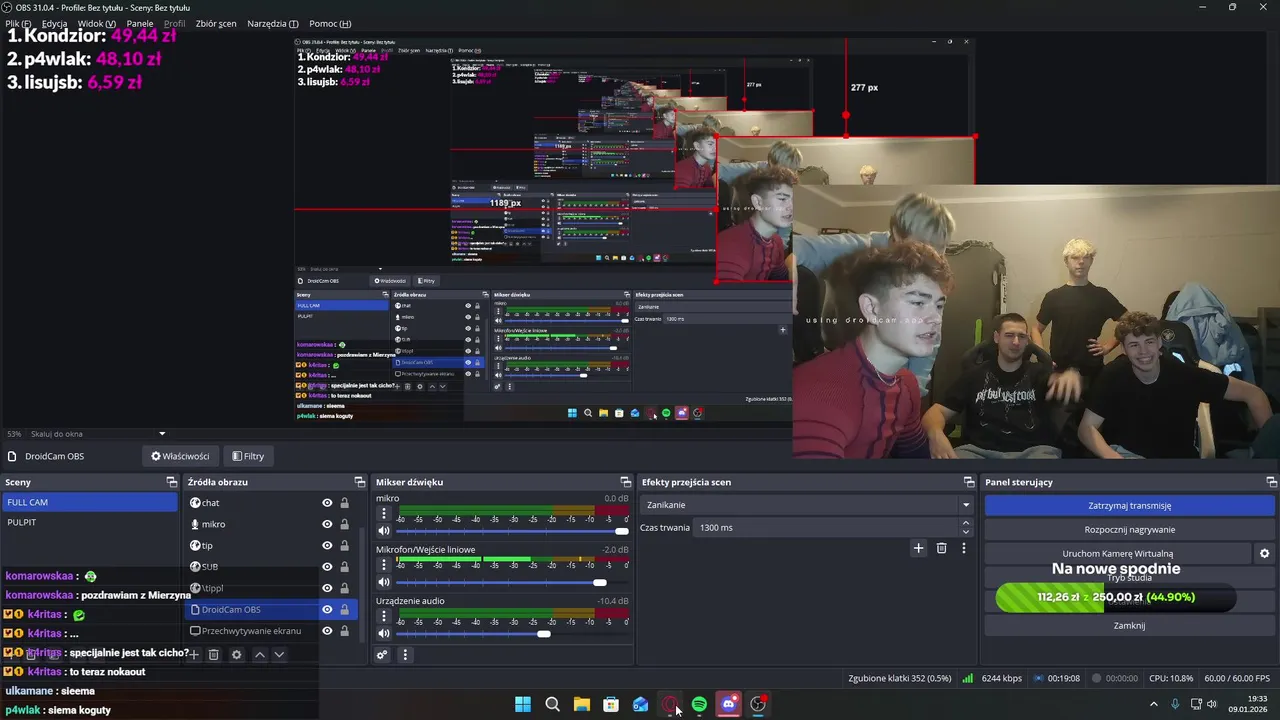Open audio mixer menu dots beside gear
The image size is (1280, 720).
point(405,655)
